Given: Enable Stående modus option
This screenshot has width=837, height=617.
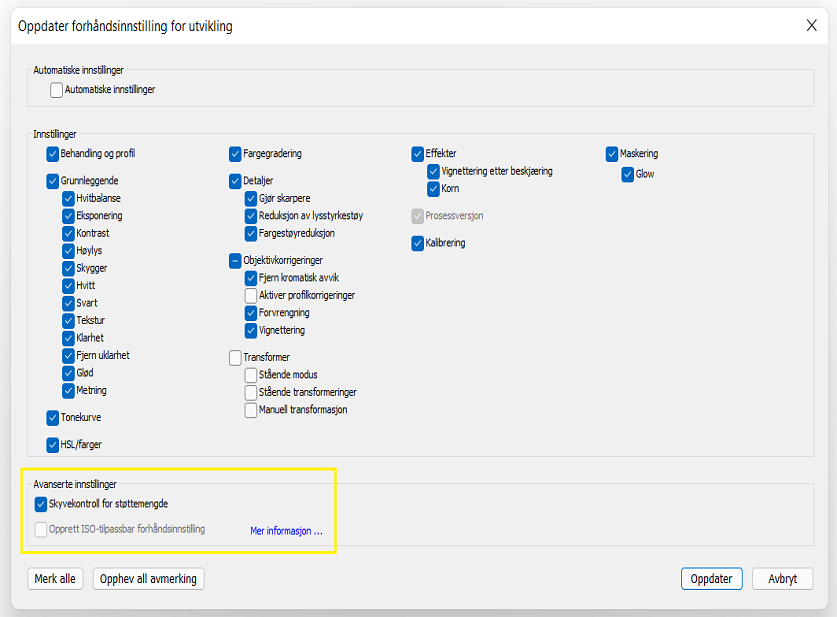Looking at the screenshot, I should 252,375.
